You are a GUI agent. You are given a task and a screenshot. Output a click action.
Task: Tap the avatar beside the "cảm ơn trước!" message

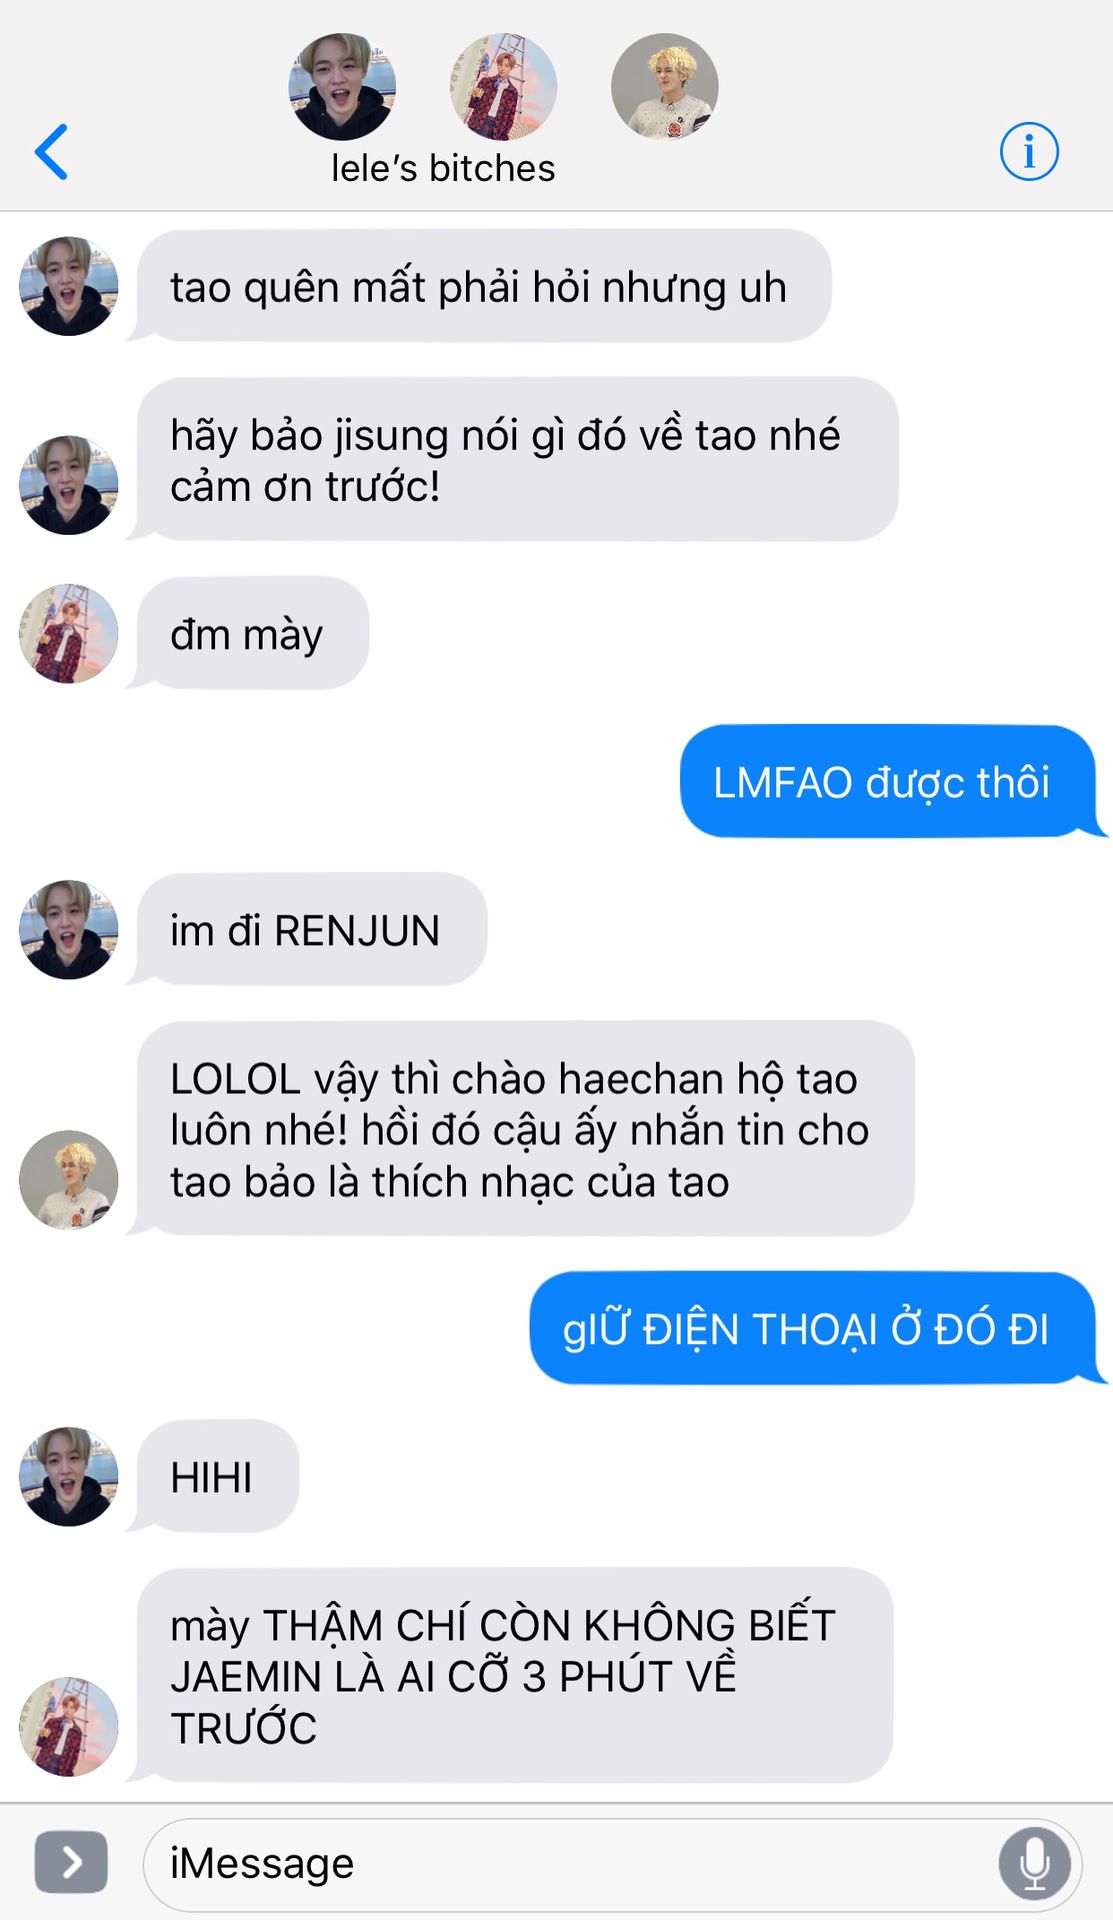(69, 485)
